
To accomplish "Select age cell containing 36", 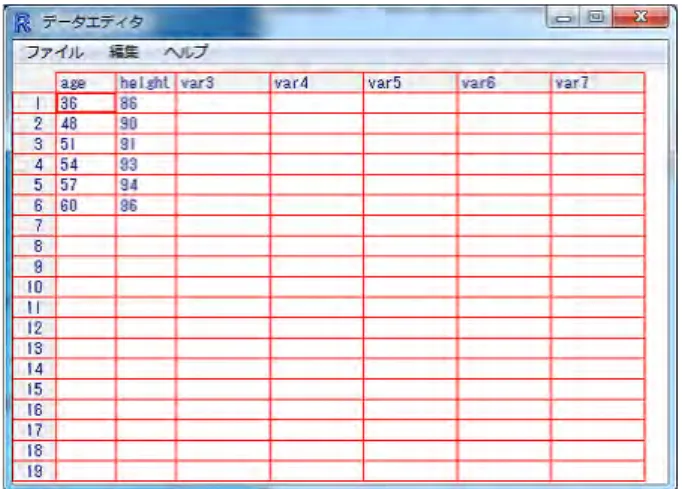I will tap(86, 103).
